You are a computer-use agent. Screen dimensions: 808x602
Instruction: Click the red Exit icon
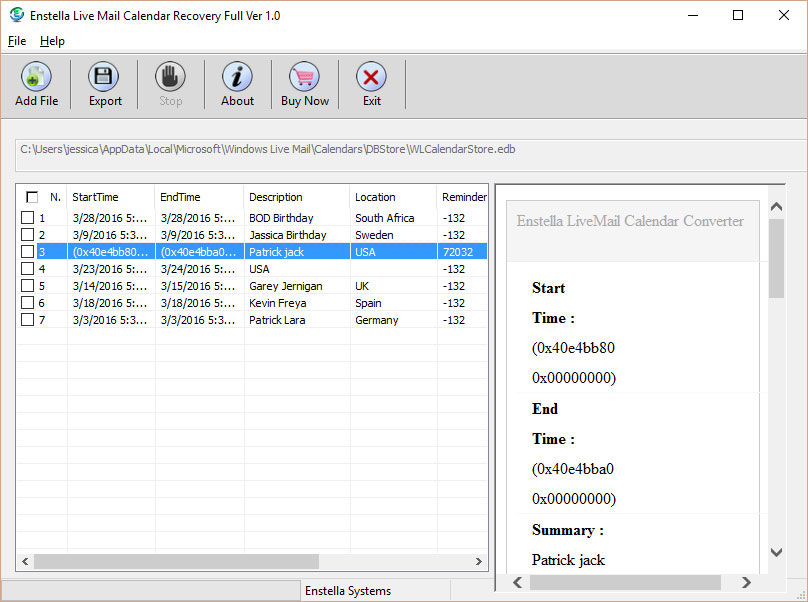tap(371, 78)
